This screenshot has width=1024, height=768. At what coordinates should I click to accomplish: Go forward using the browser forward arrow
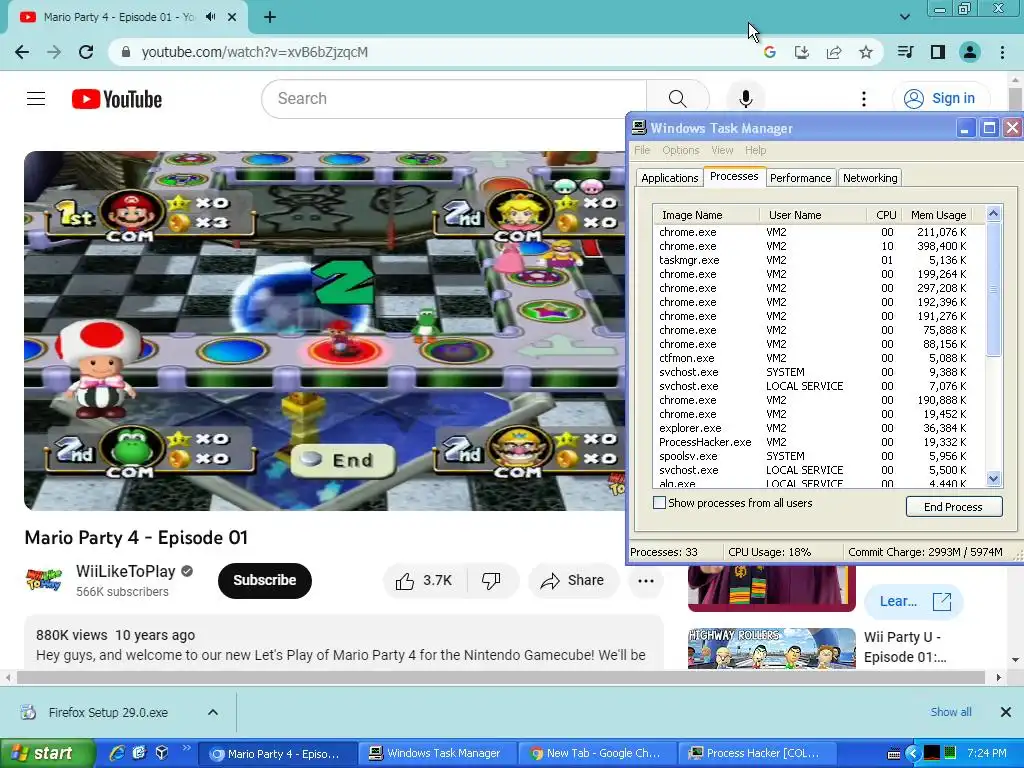click(x=54, y=52)
